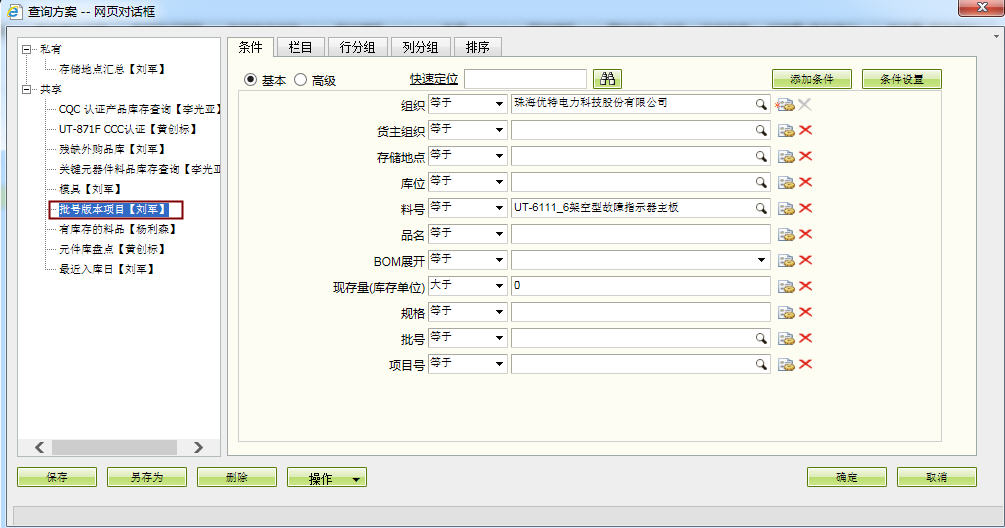The width and height of the screenshot is (1005, 528).
Task: Click the 快速定位 text input field
Action: click(x=526, y=79)
